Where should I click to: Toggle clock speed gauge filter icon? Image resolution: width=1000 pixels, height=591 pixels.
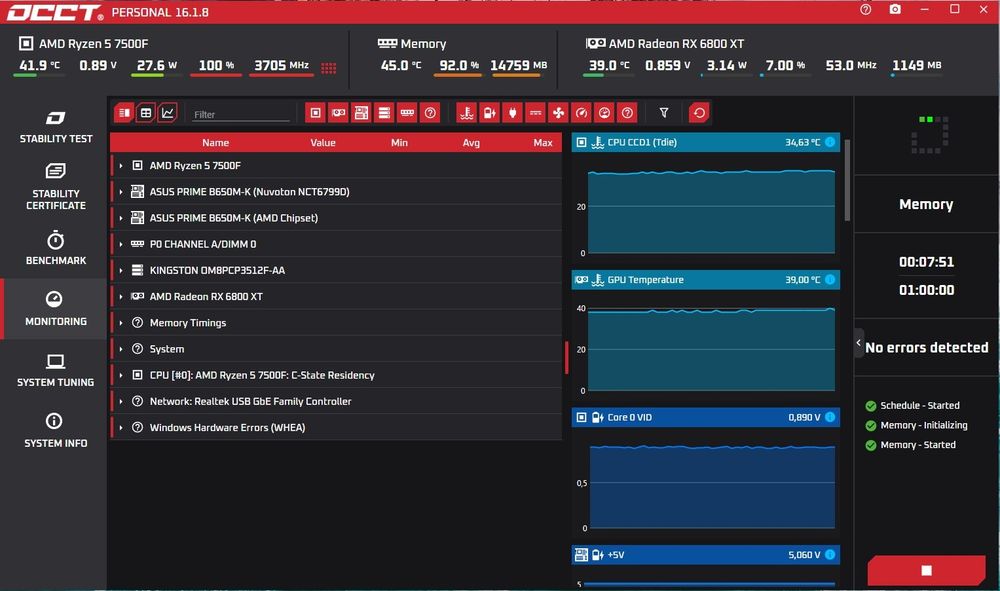(582, 113)
